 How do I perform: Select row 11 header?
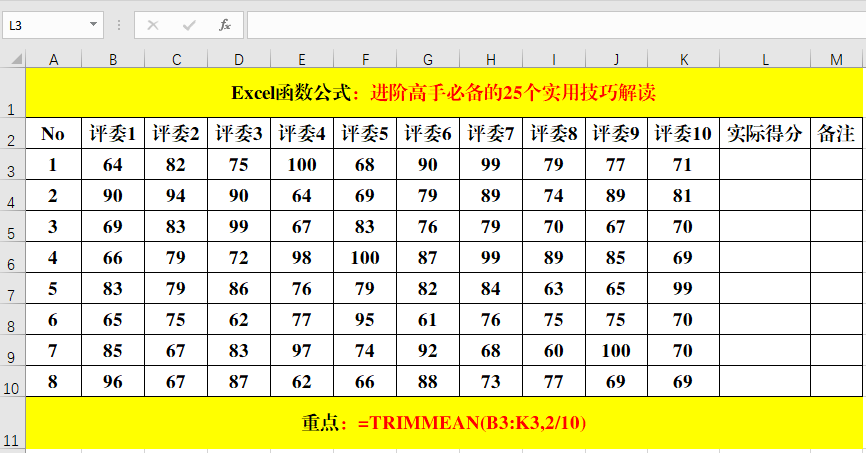click(x=12, y=423)
